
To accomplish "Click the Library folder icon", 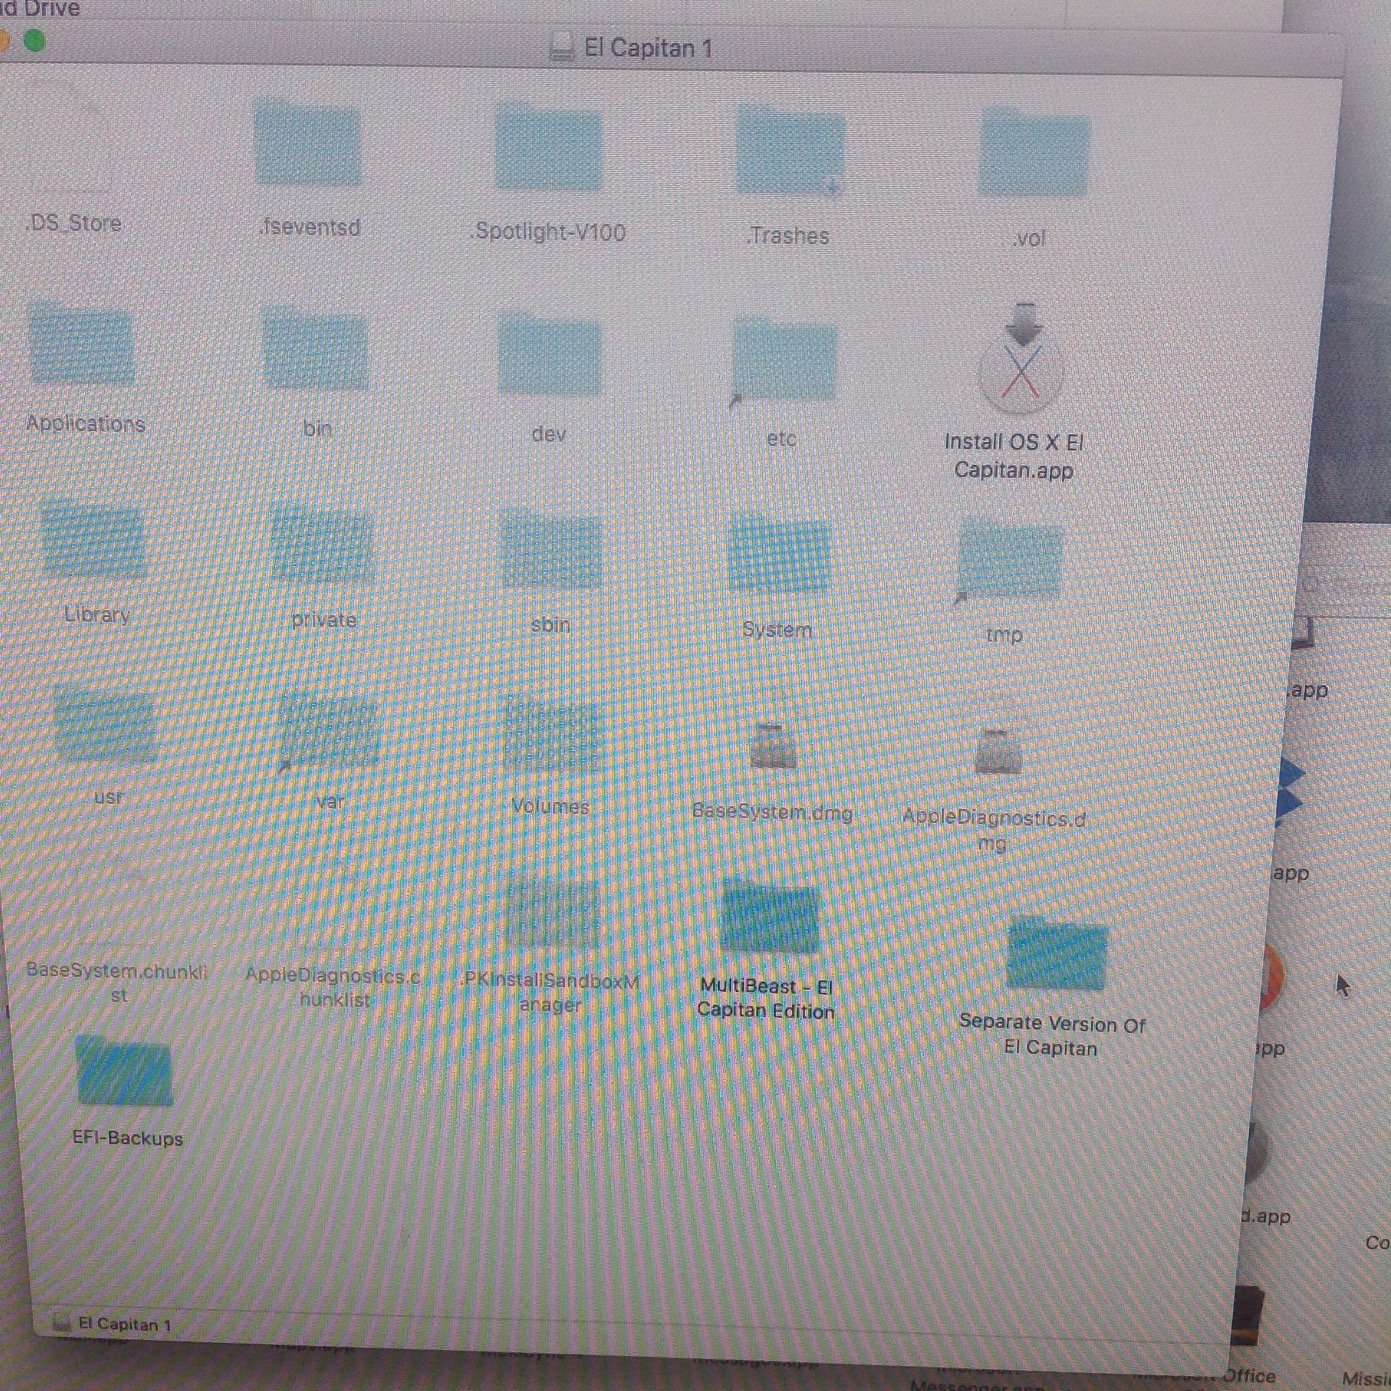I will [93, 541].
